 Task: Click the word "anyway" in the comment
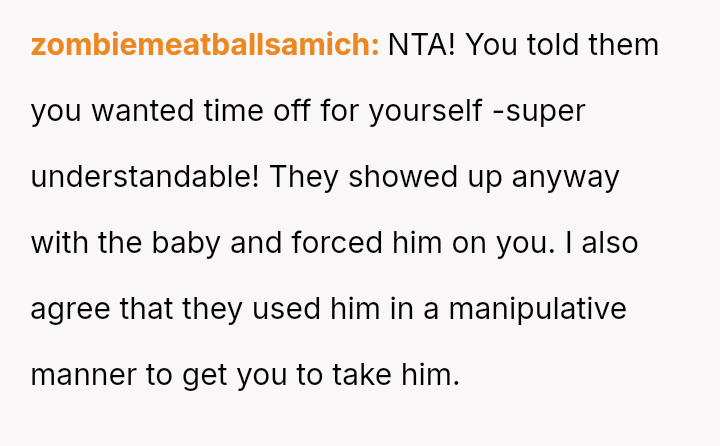(x=565, y=177)
